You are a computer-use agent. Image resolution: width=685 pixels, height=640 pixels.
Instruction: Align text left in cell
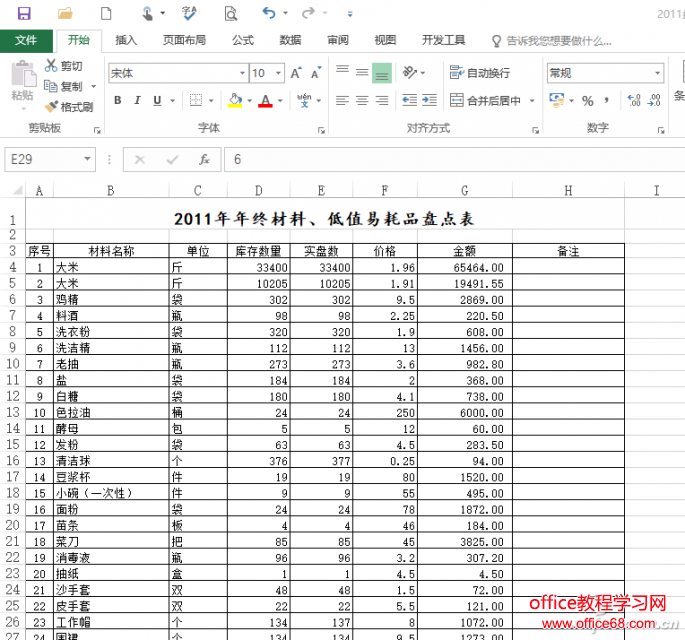click(342, 100)
